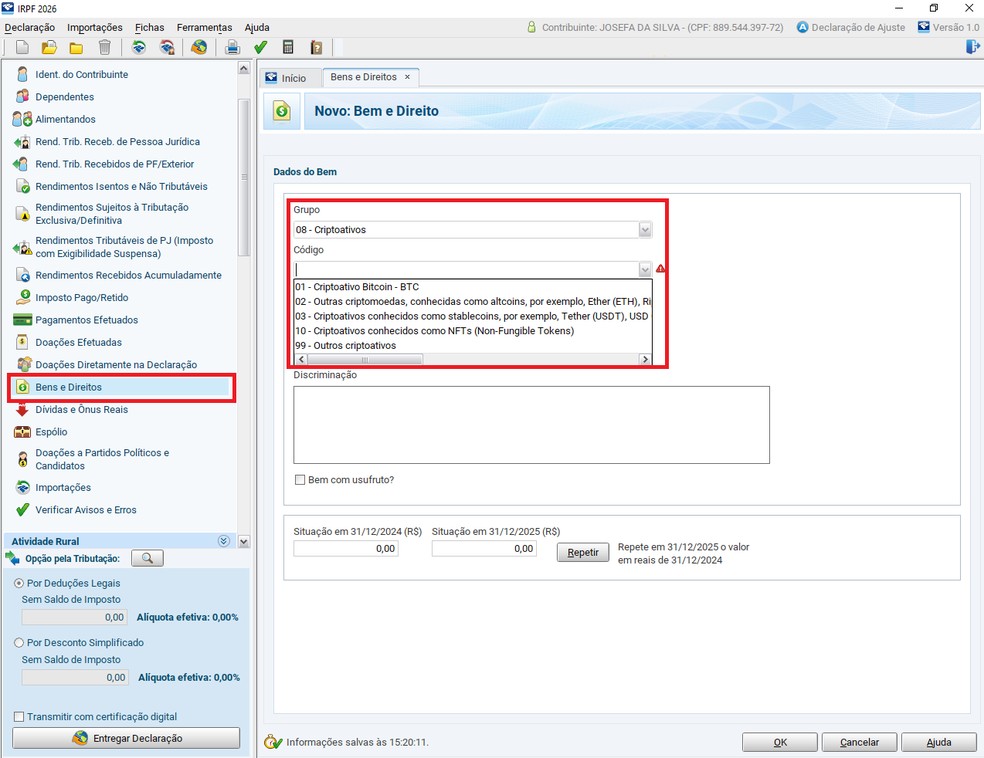The image size is (984, 758).
Task: Choose 01 - Criptoativo Bitcoin - BTC
Action: 473,287
